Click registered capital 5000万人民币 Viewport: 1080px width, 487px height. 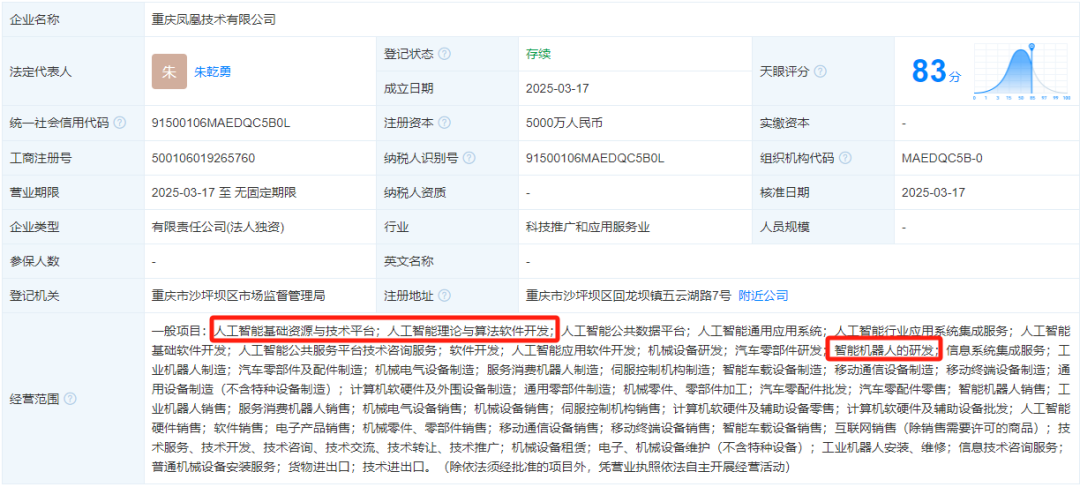[564, 123]
